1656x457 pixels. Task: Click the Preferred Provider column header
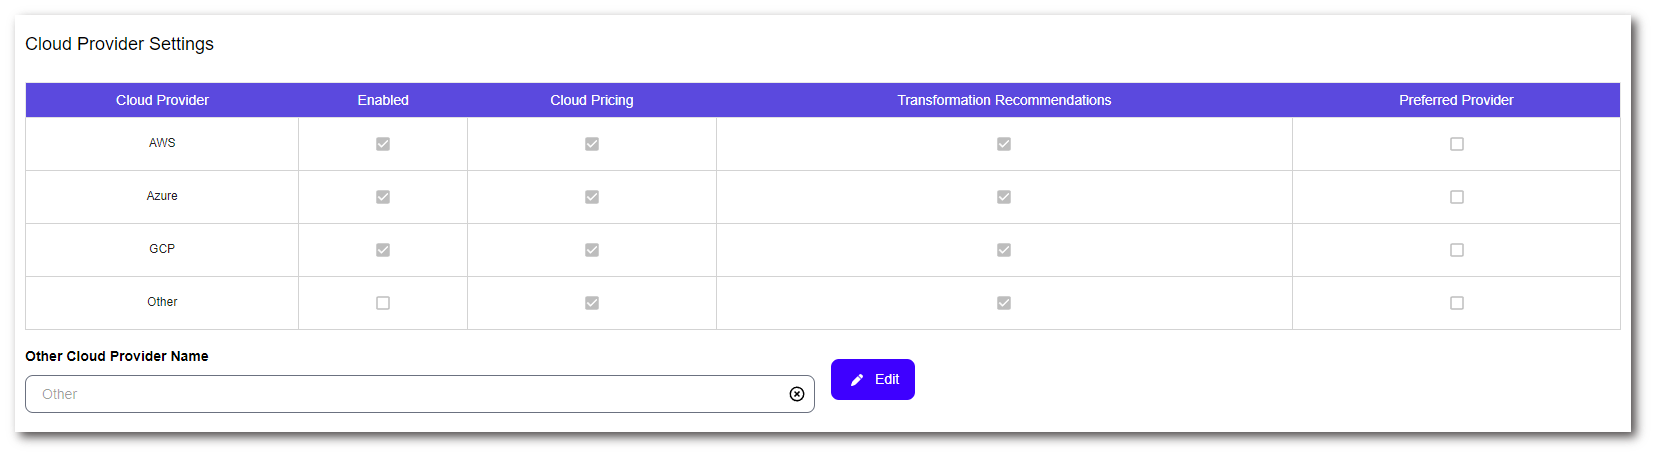click(1456, 100)
